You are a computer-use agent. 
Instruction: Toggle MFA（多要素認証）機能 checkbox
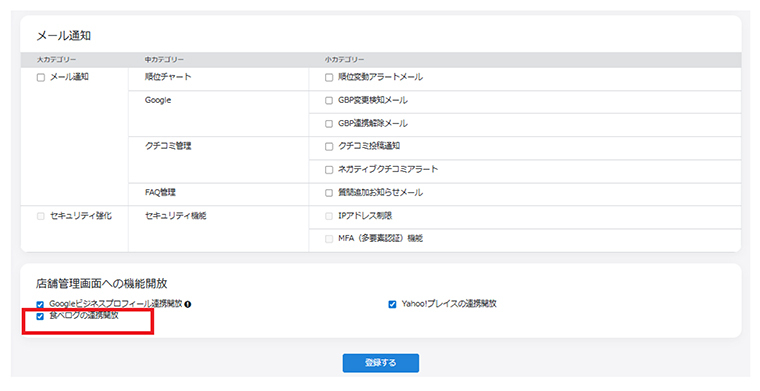click(329, 239)
